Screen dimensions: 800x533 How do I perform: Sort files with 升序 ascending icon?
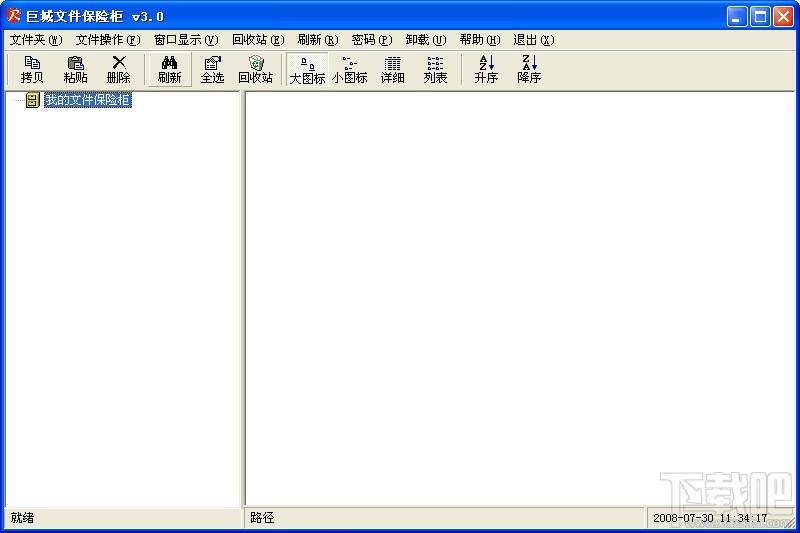[x=486, y=69]
